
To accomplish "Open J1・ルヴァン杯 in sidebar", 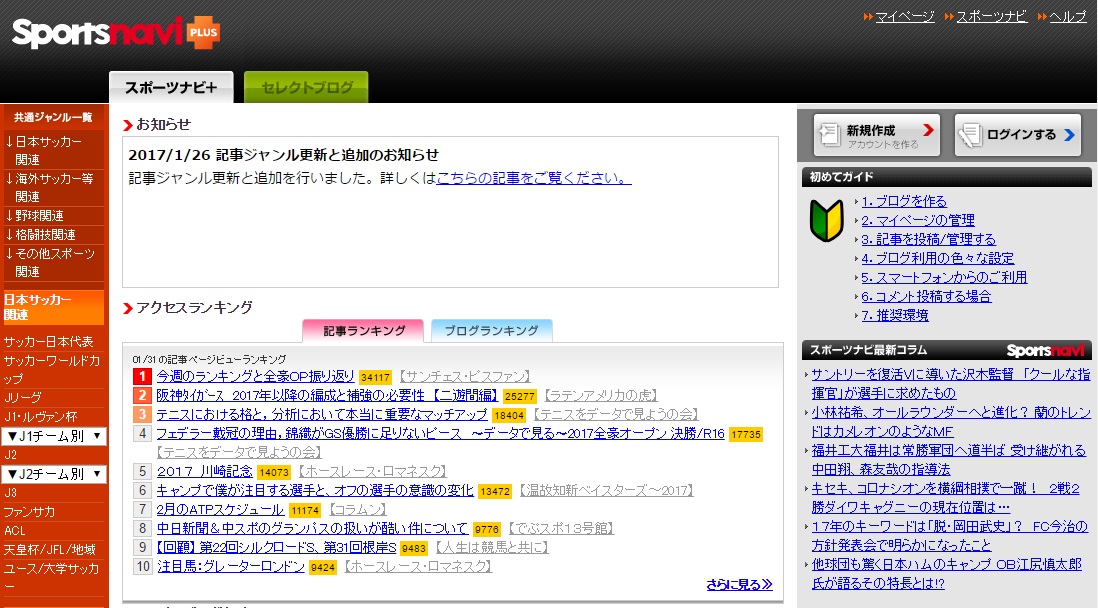I will click(40, 417).
